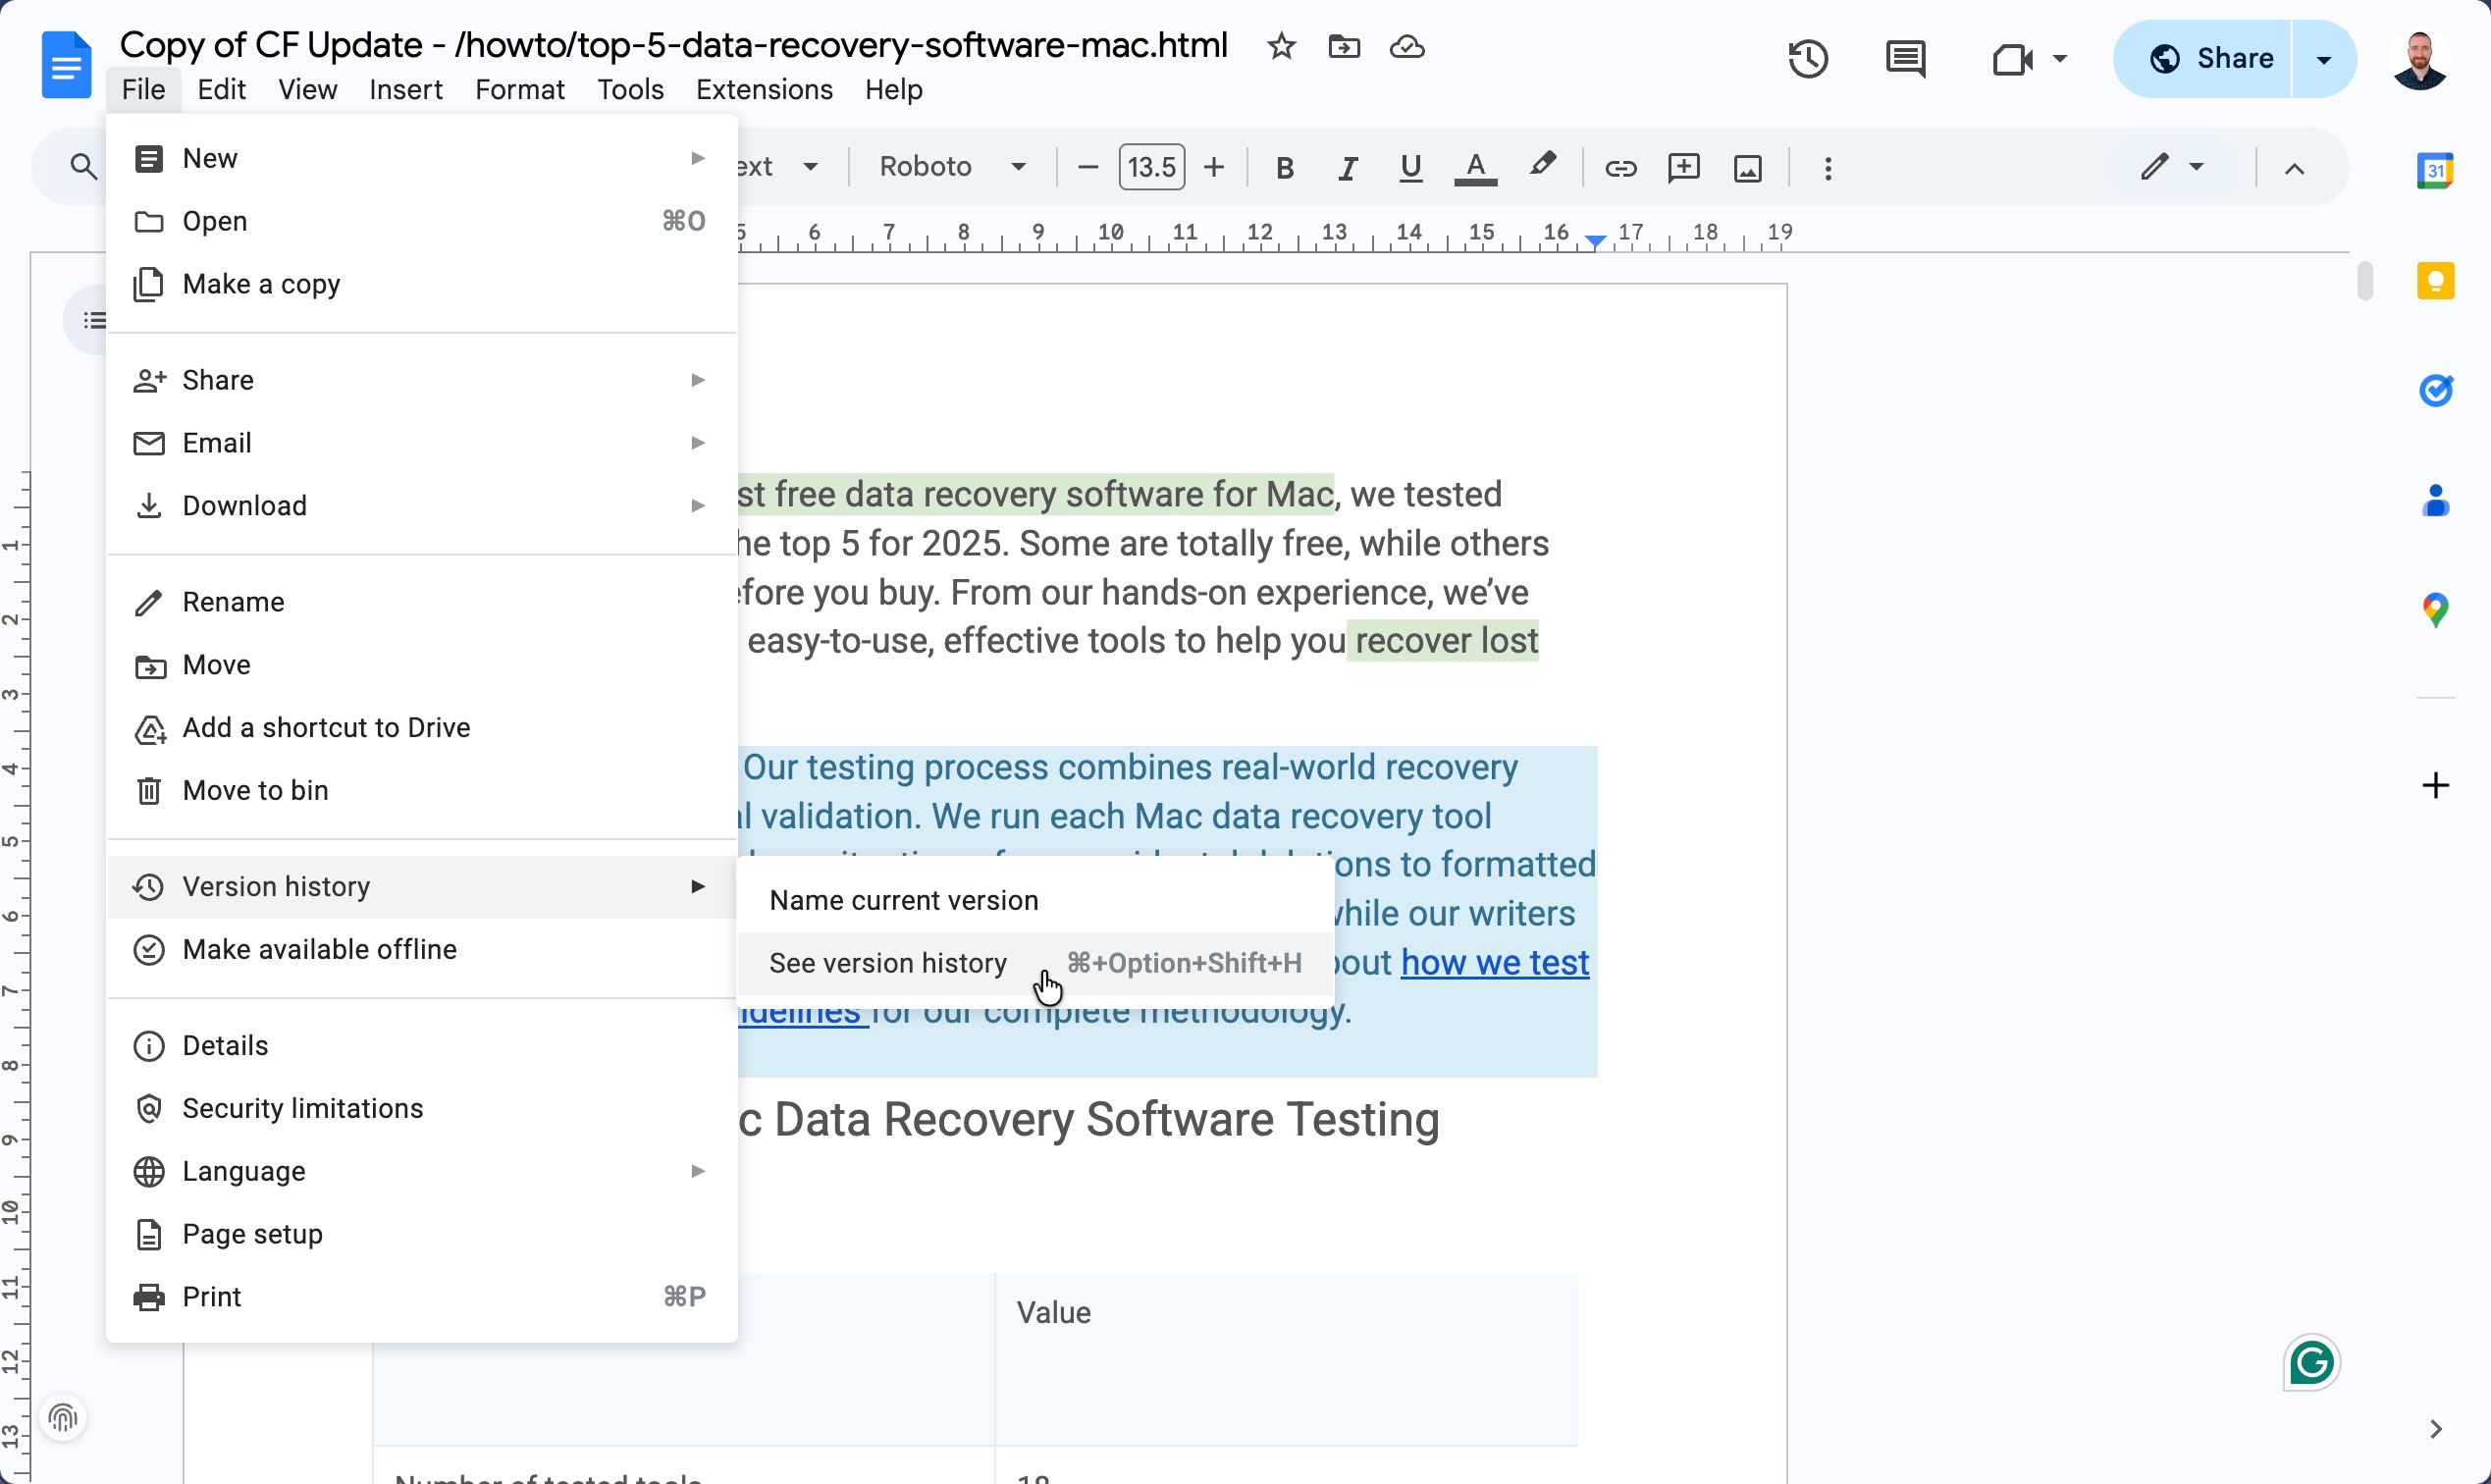Open the 'how we test' link
The image size is (2491, 1484).
[1494, 963]
